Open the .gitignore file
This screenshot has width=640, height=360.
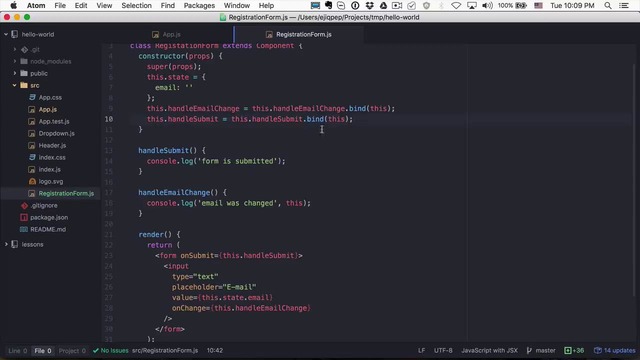click(x=44, y=205)
